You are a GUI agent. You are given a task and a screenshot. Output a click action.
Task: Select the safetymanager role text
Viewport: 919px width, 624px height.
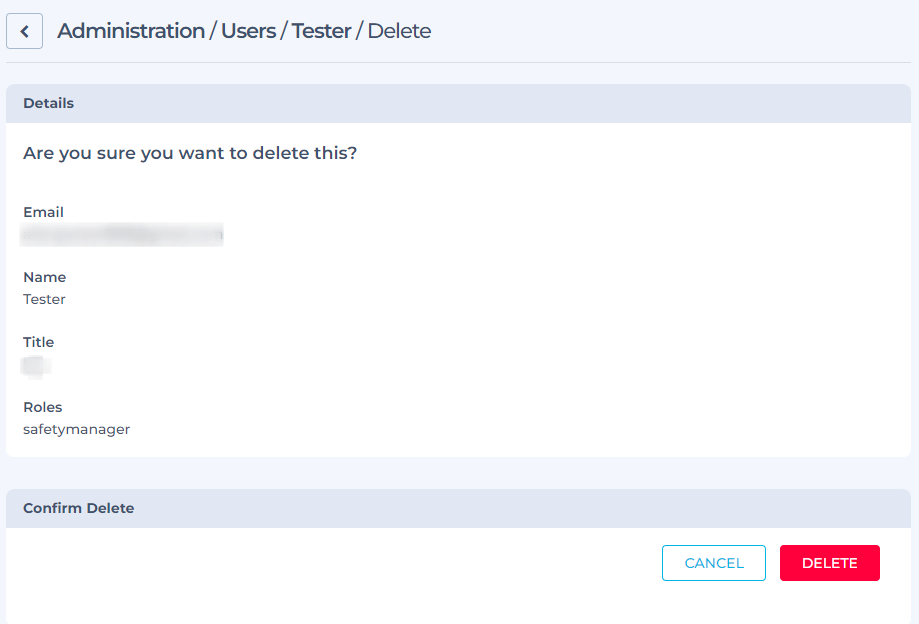pos(76,429)
